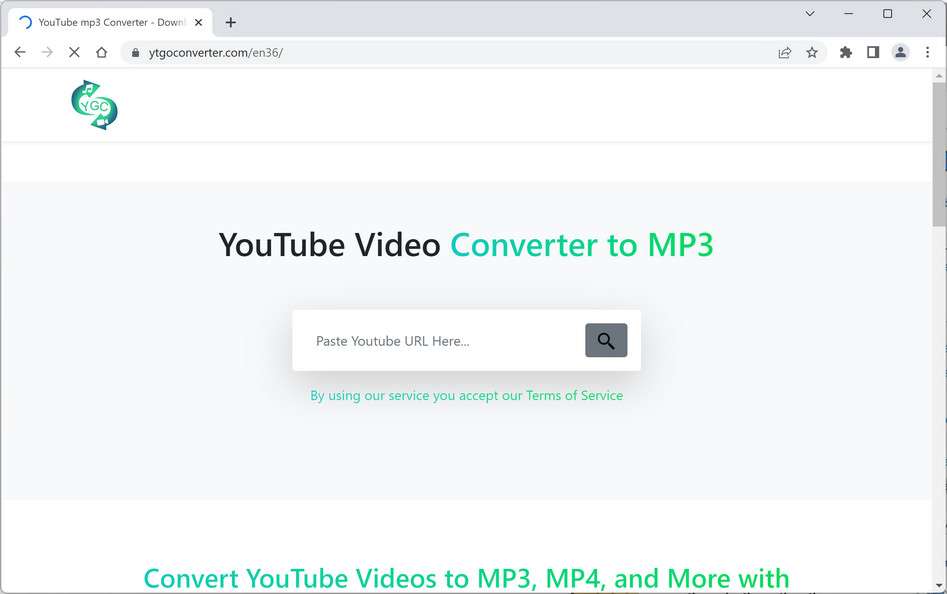Maximize the browser window

887,13
